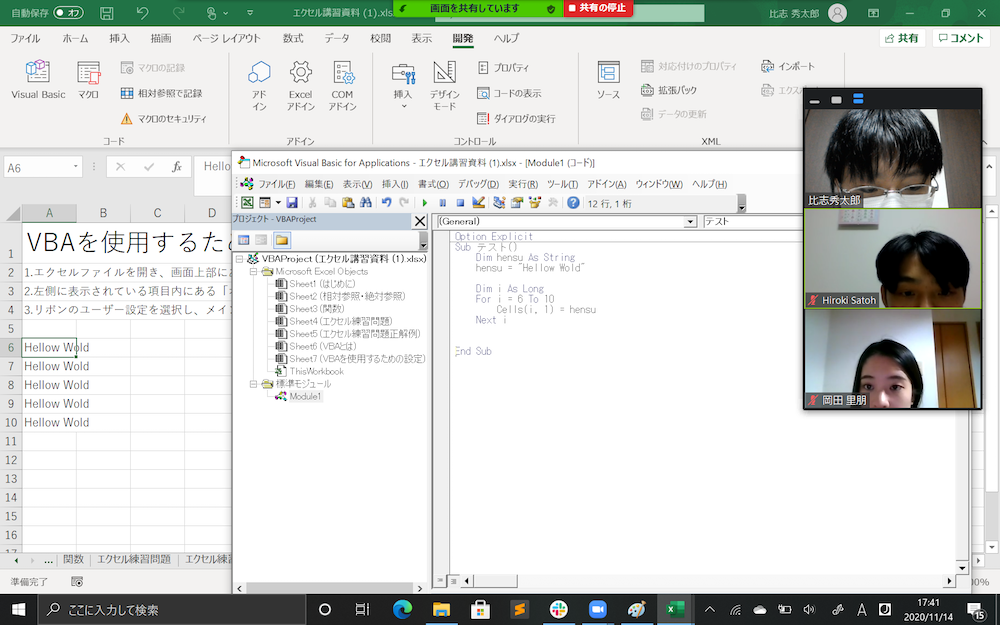The image size is (1000, 625).
Task: Toggle design mode in VBA toolbar
Action: click(x=478, y=203)
